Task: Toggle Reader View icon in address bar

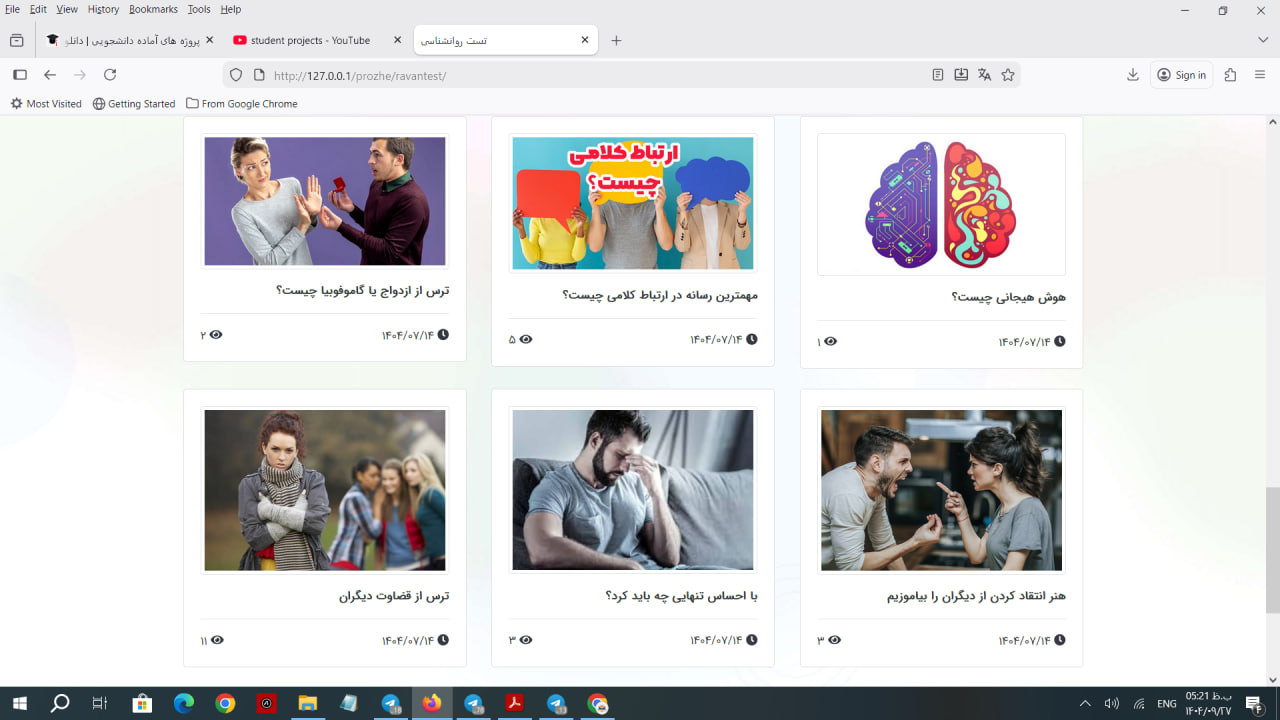Action: click(x=937, y=75)
